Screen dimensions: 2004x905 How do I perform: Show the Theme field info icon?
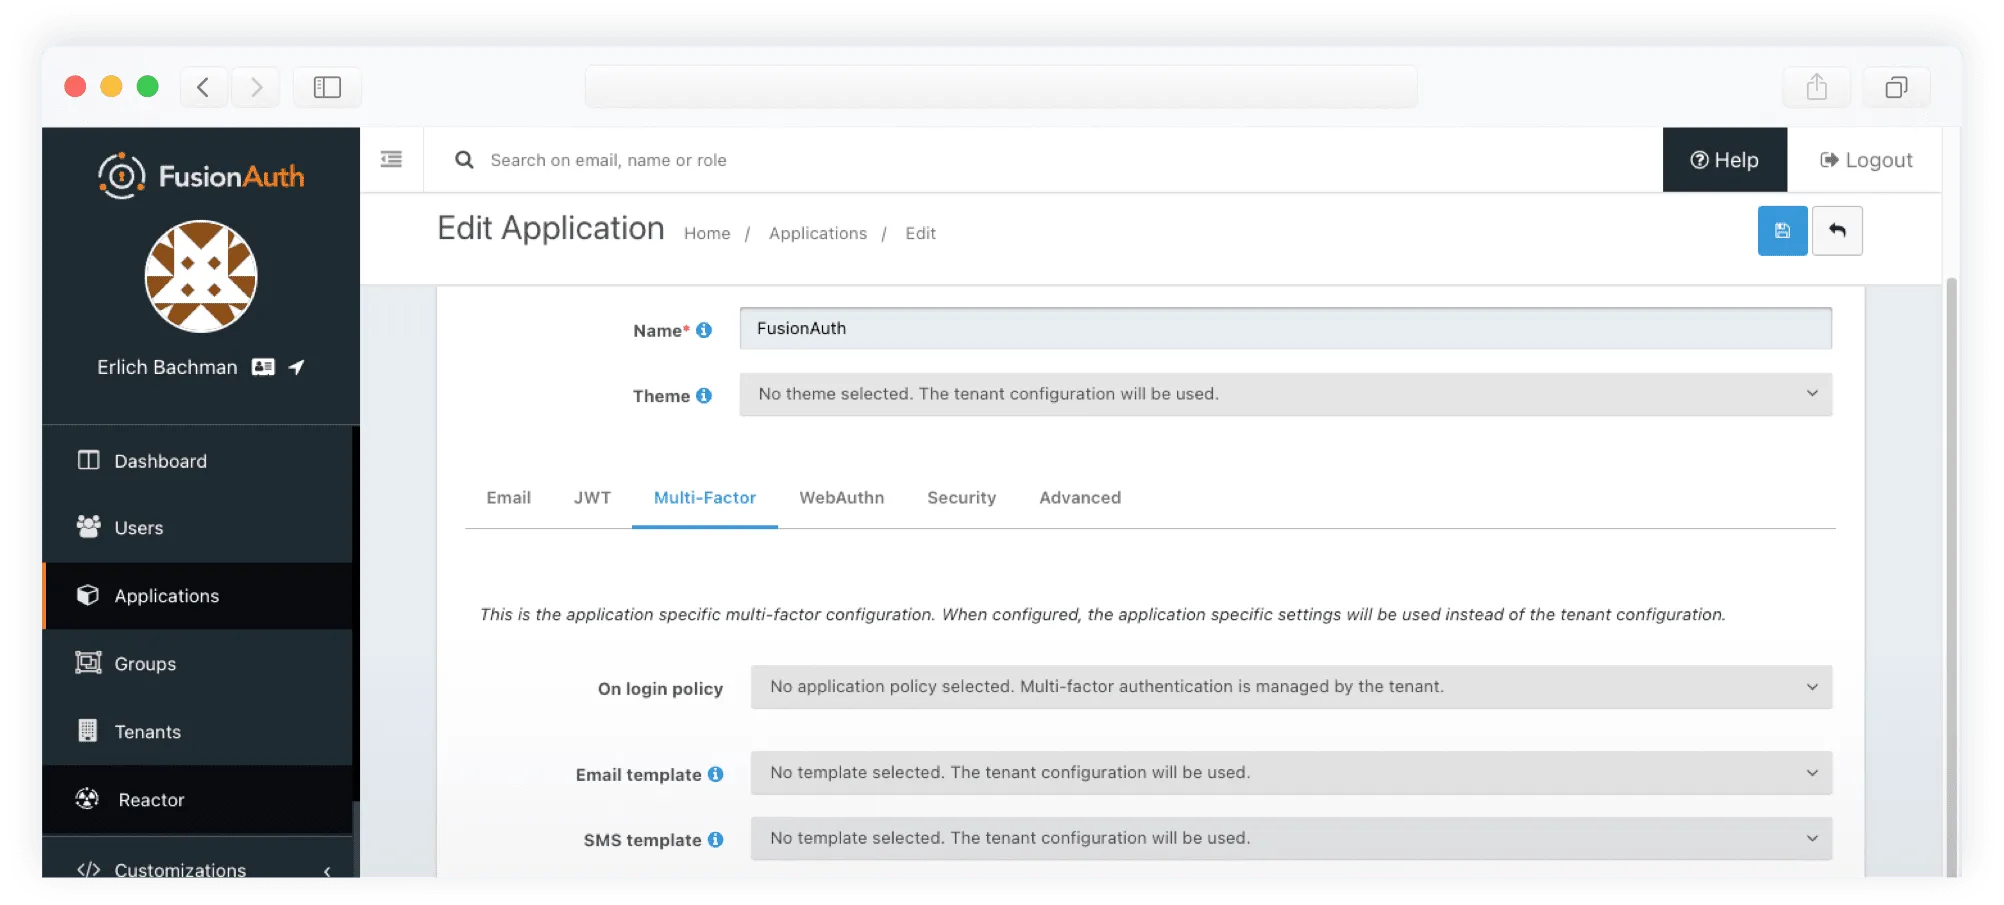click(704, 396)
